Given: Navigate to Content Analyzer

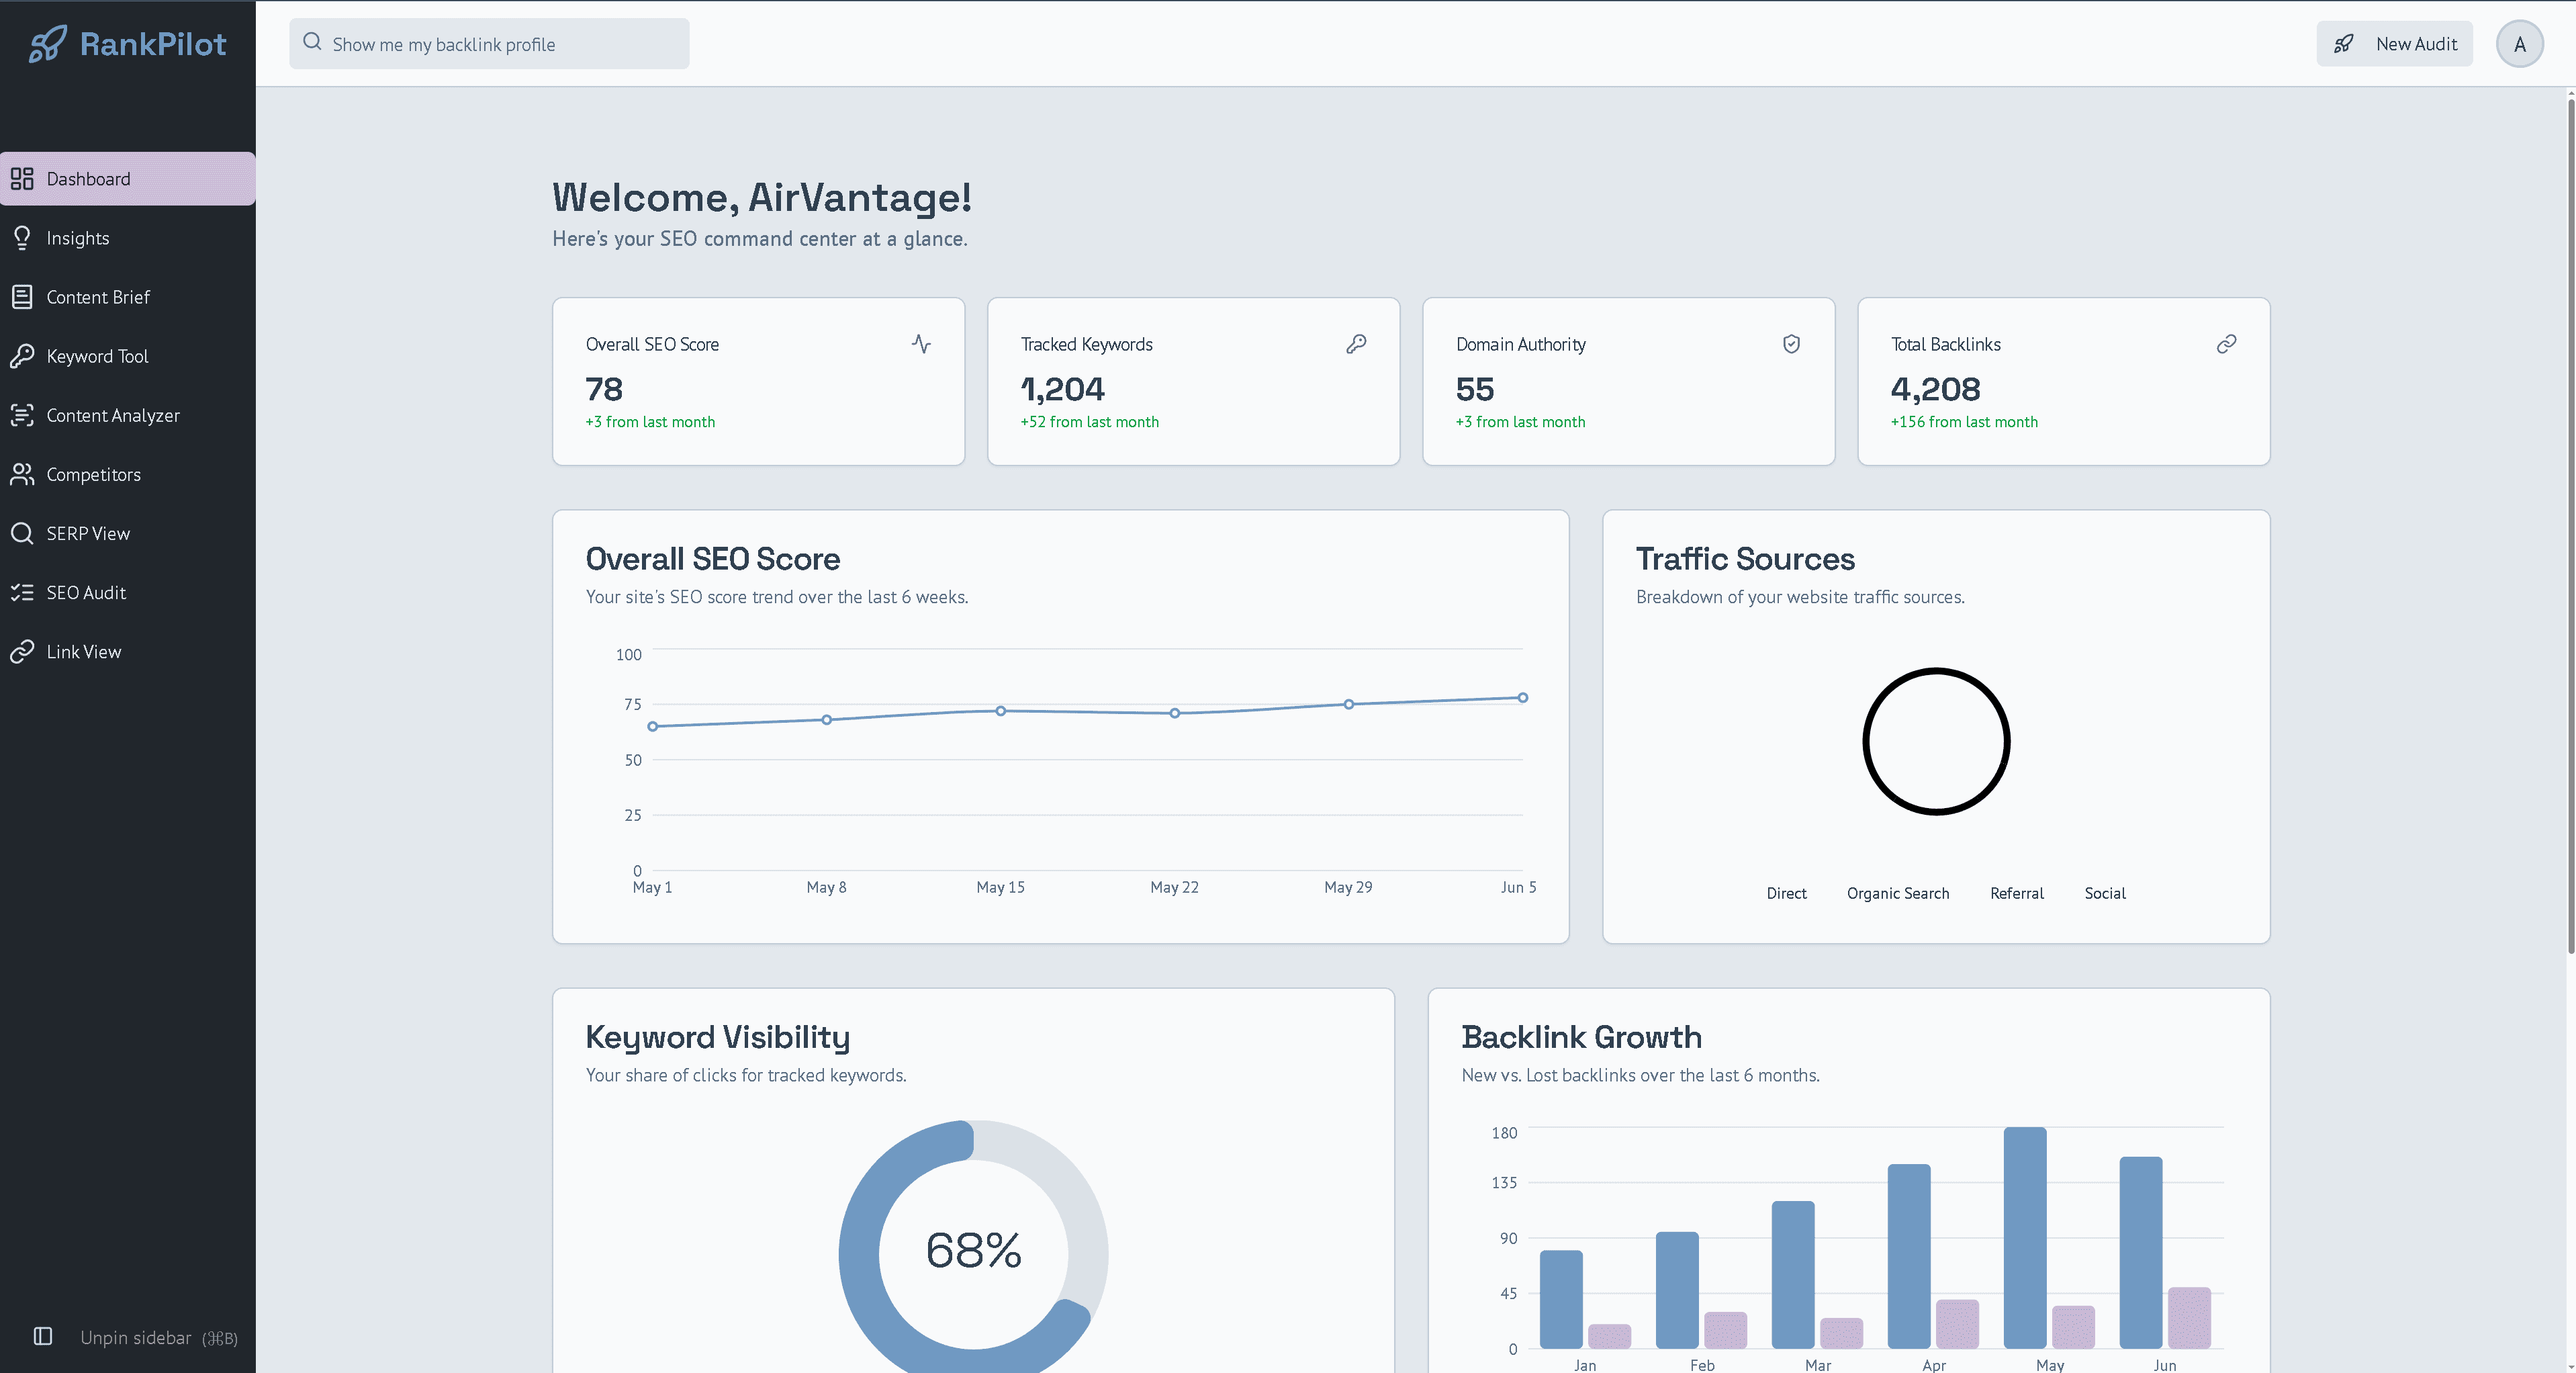Looking at the screenshot, I should [128, 415].
